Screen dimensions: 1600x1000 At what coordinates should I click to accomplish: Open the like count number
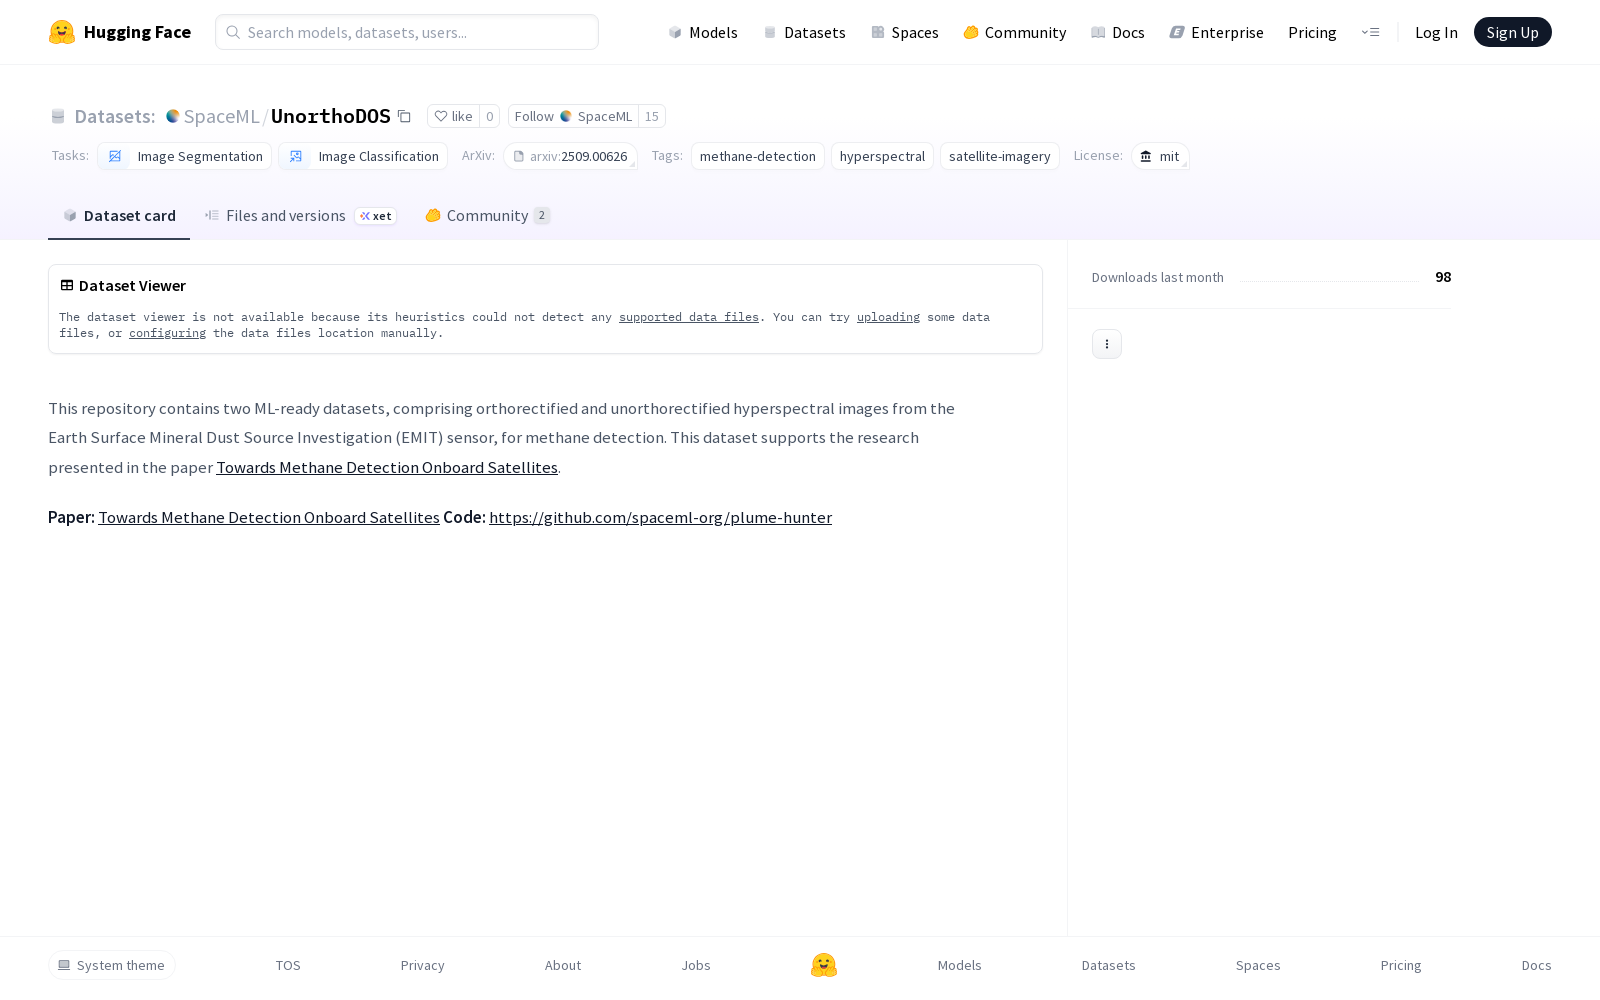(x=490, y=116)
